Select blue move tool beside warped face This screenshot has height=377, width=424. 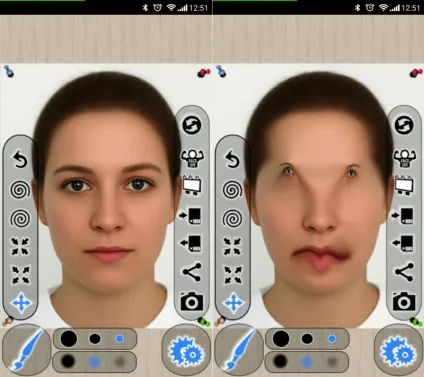tap(233, 303)
